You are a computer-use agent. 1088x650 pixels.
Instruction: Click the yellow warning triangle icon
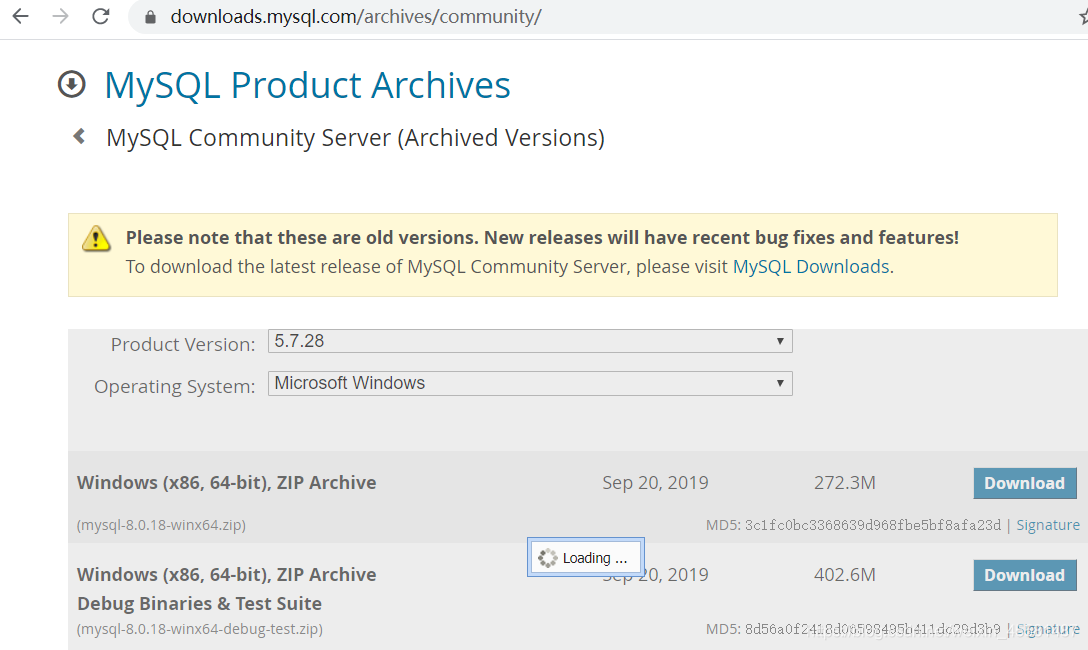pos(96,238)
